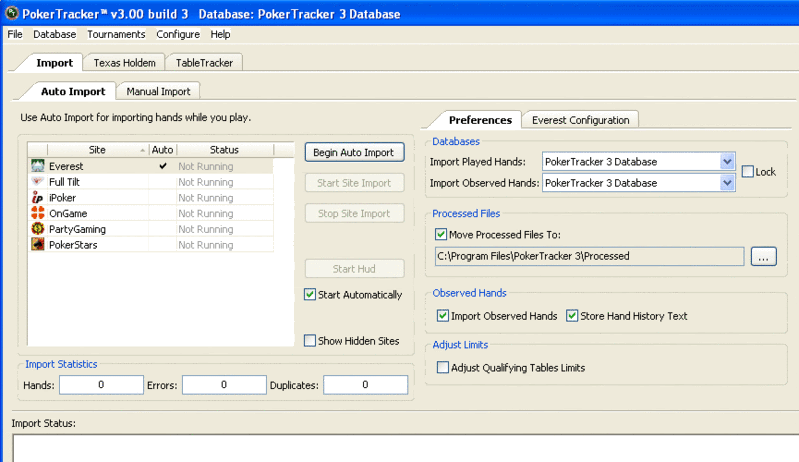Click the Start Site Import button
The image size is (799, 462).
(x=354, y=183)
